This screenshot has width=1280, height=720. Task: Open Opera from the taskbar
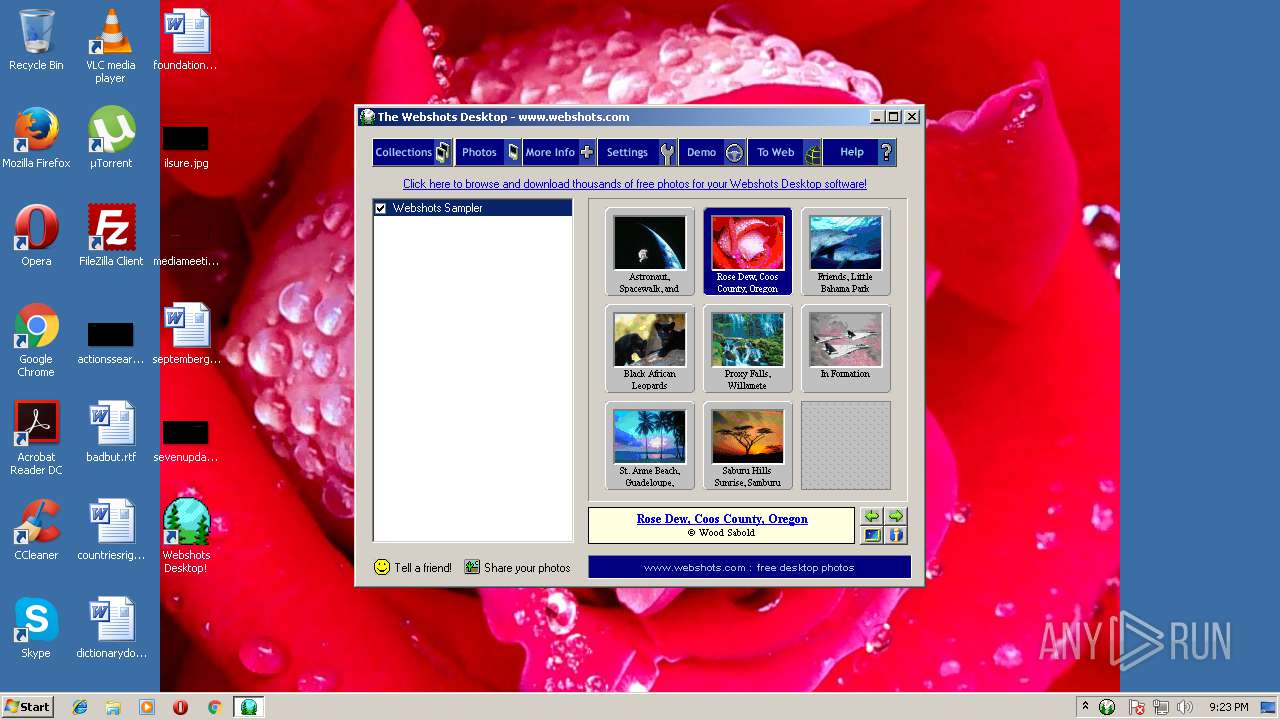pyautogui.click(x=180, y=707)
